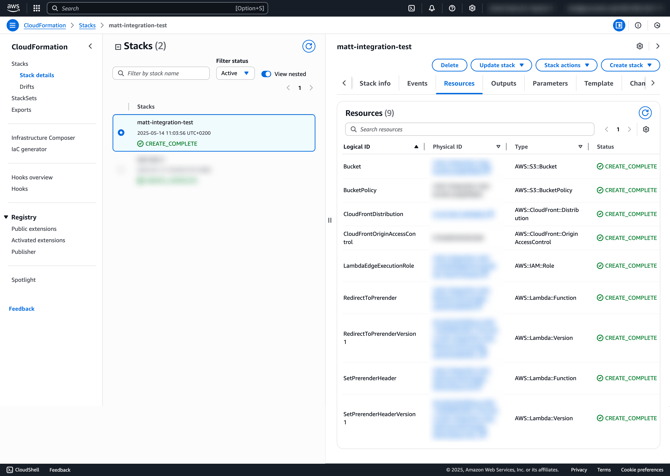Open Public extensions in Registry
The width and height of the screenshot is (670, 476).
click(x=34, y=229)
